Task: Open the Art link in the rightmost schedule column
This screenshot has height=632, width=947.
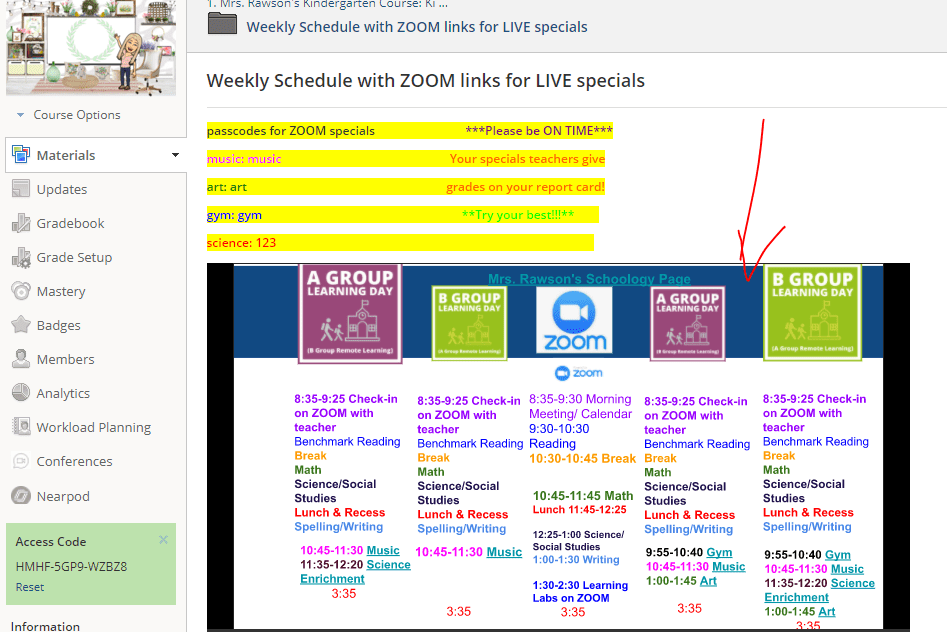Action: 827,611
